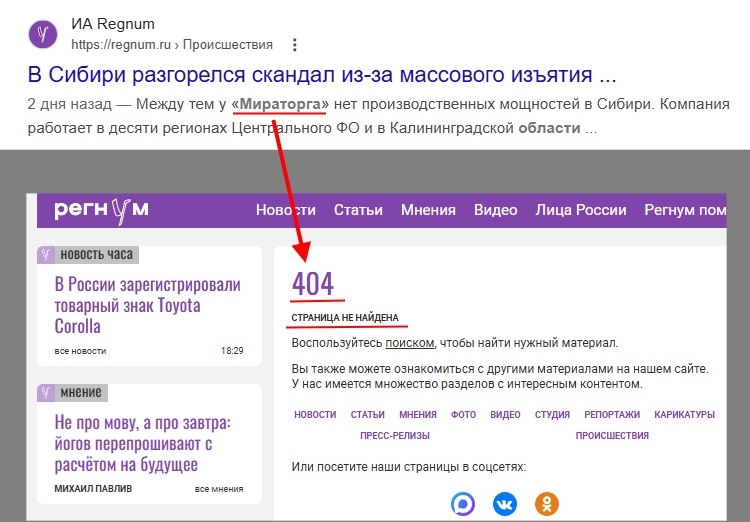The width and height of the screenshot is (750, 522).
Task: Open the РЕПОРТАЖИ section link
Action: pyautogui.click(x=612, y=415)
